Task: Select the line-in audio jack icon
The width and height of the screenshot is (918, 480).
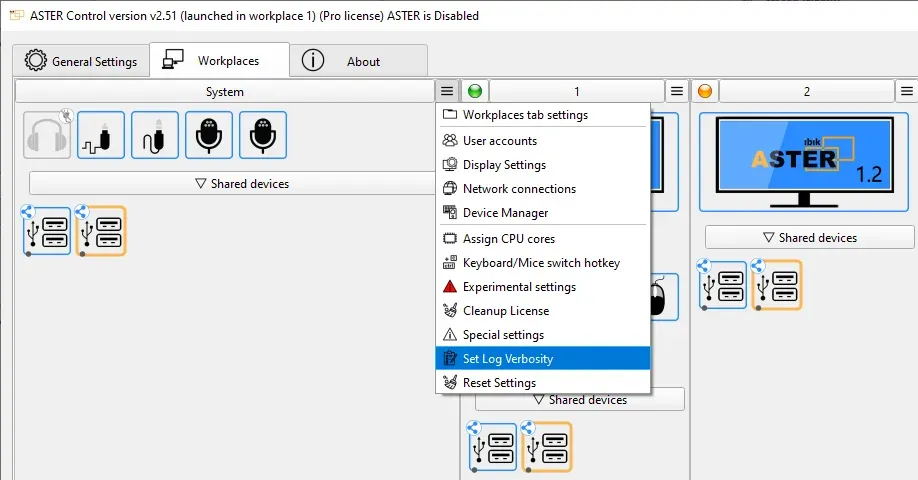Action: [x=155, y=135]
